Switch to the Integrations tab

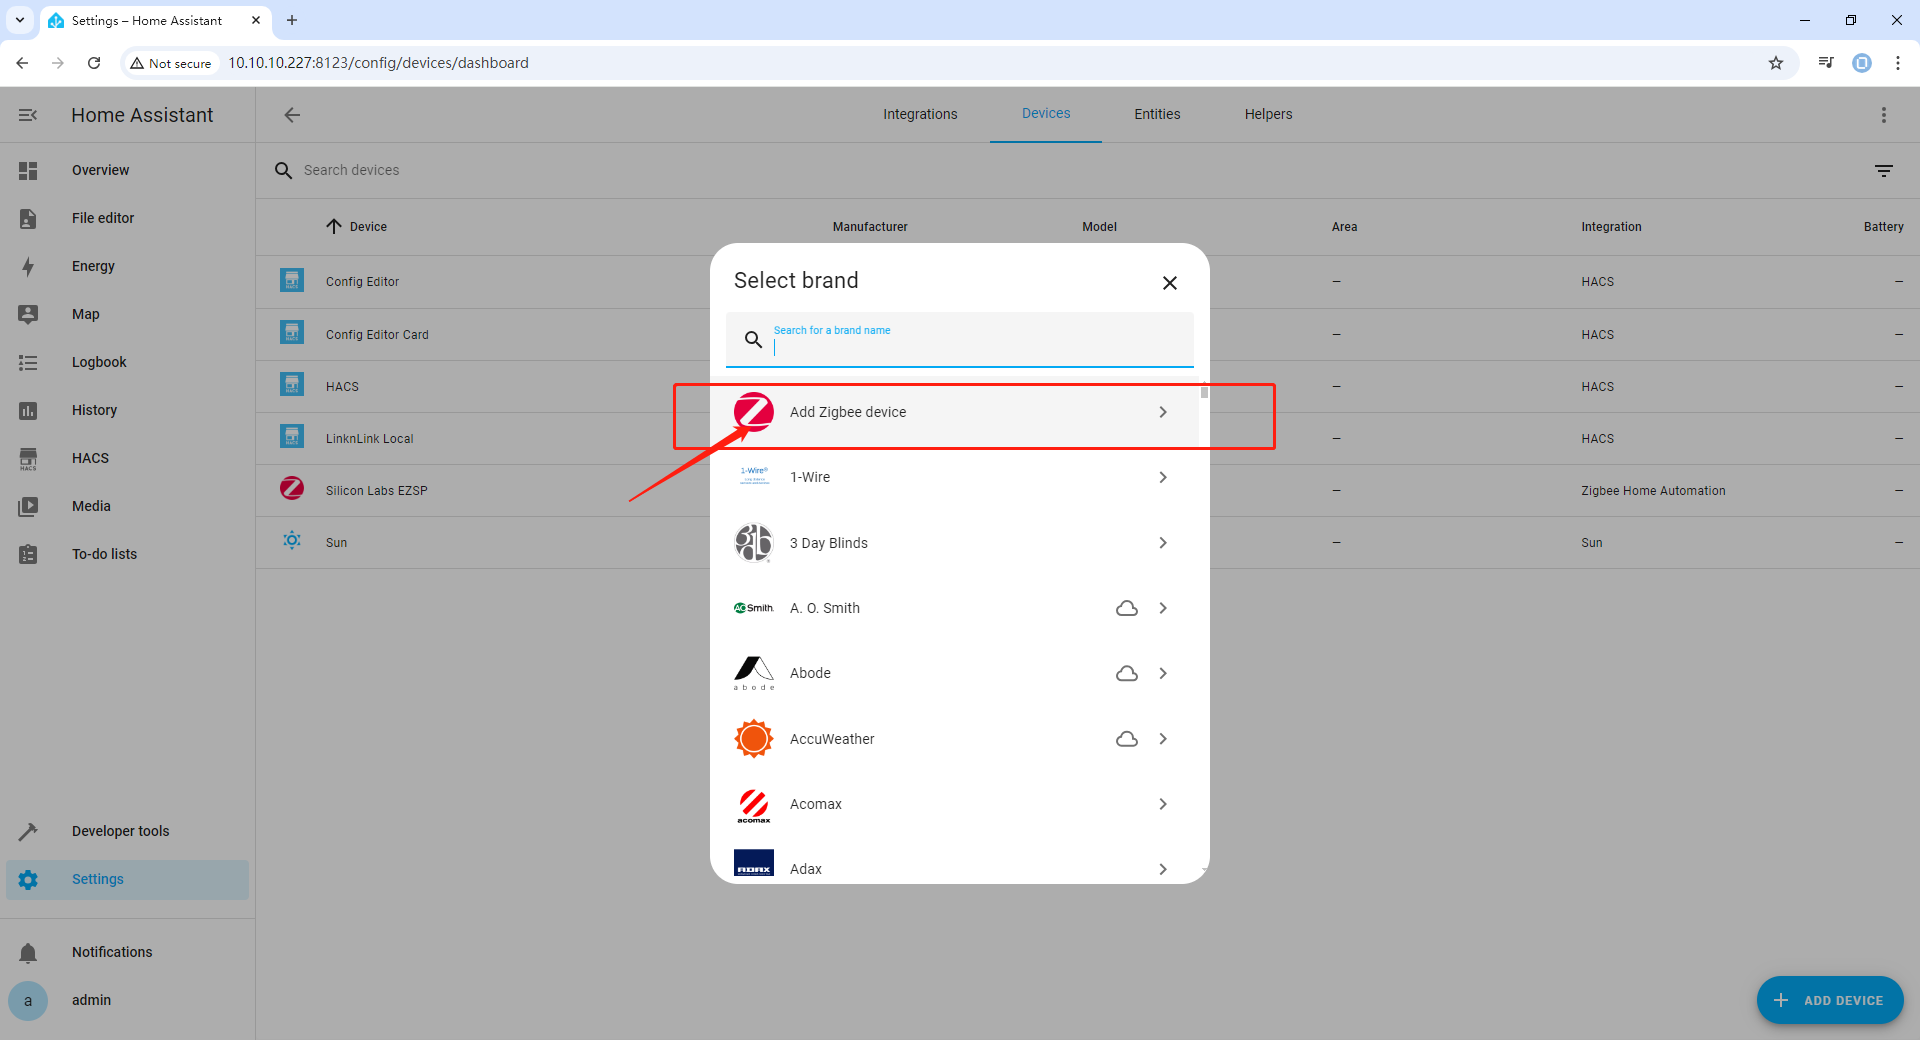coord(920,114)
